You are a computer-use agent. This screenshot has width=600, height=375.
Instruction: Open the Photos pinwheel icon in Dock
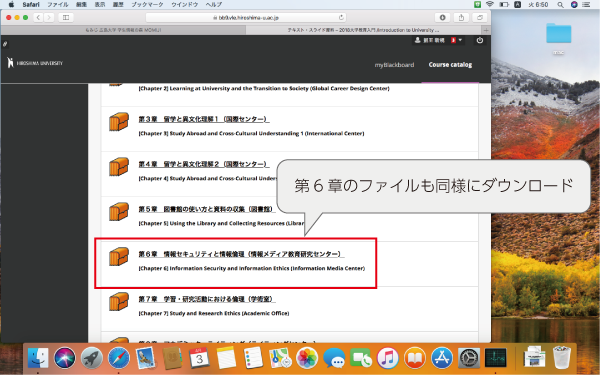(307, 358)
